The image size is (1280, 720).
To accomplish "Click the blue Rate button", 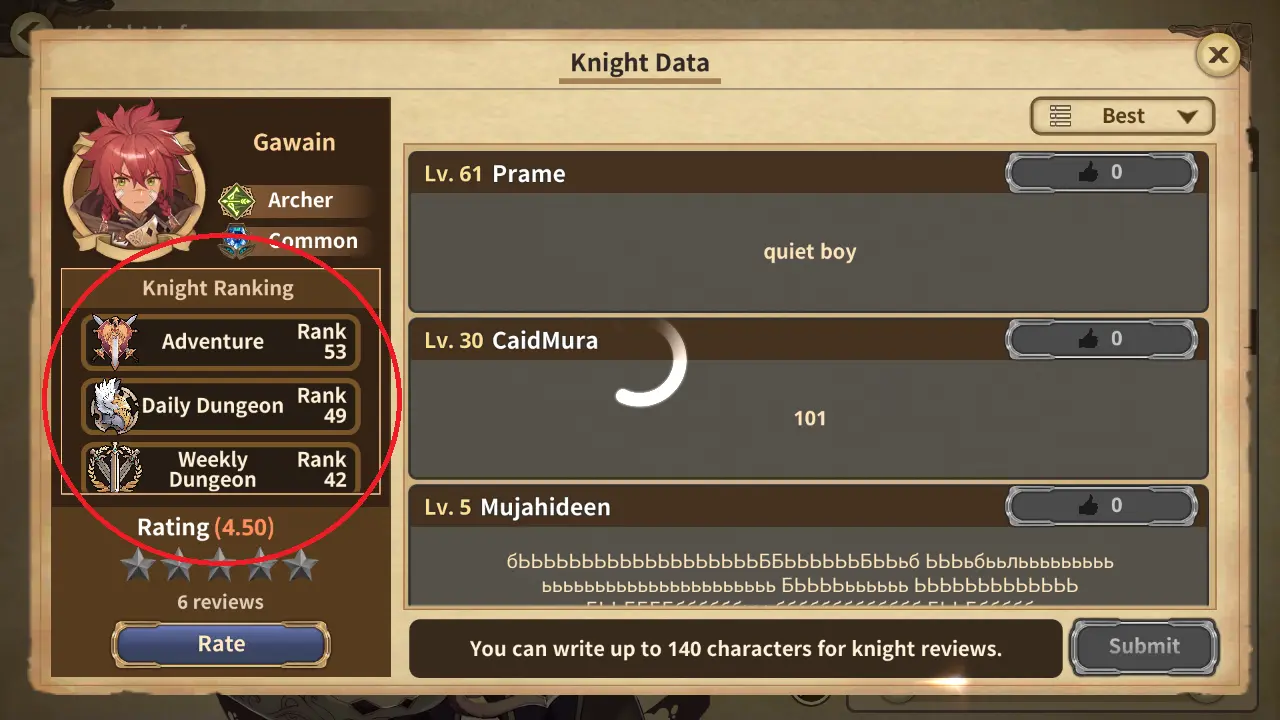I will 221,645.
